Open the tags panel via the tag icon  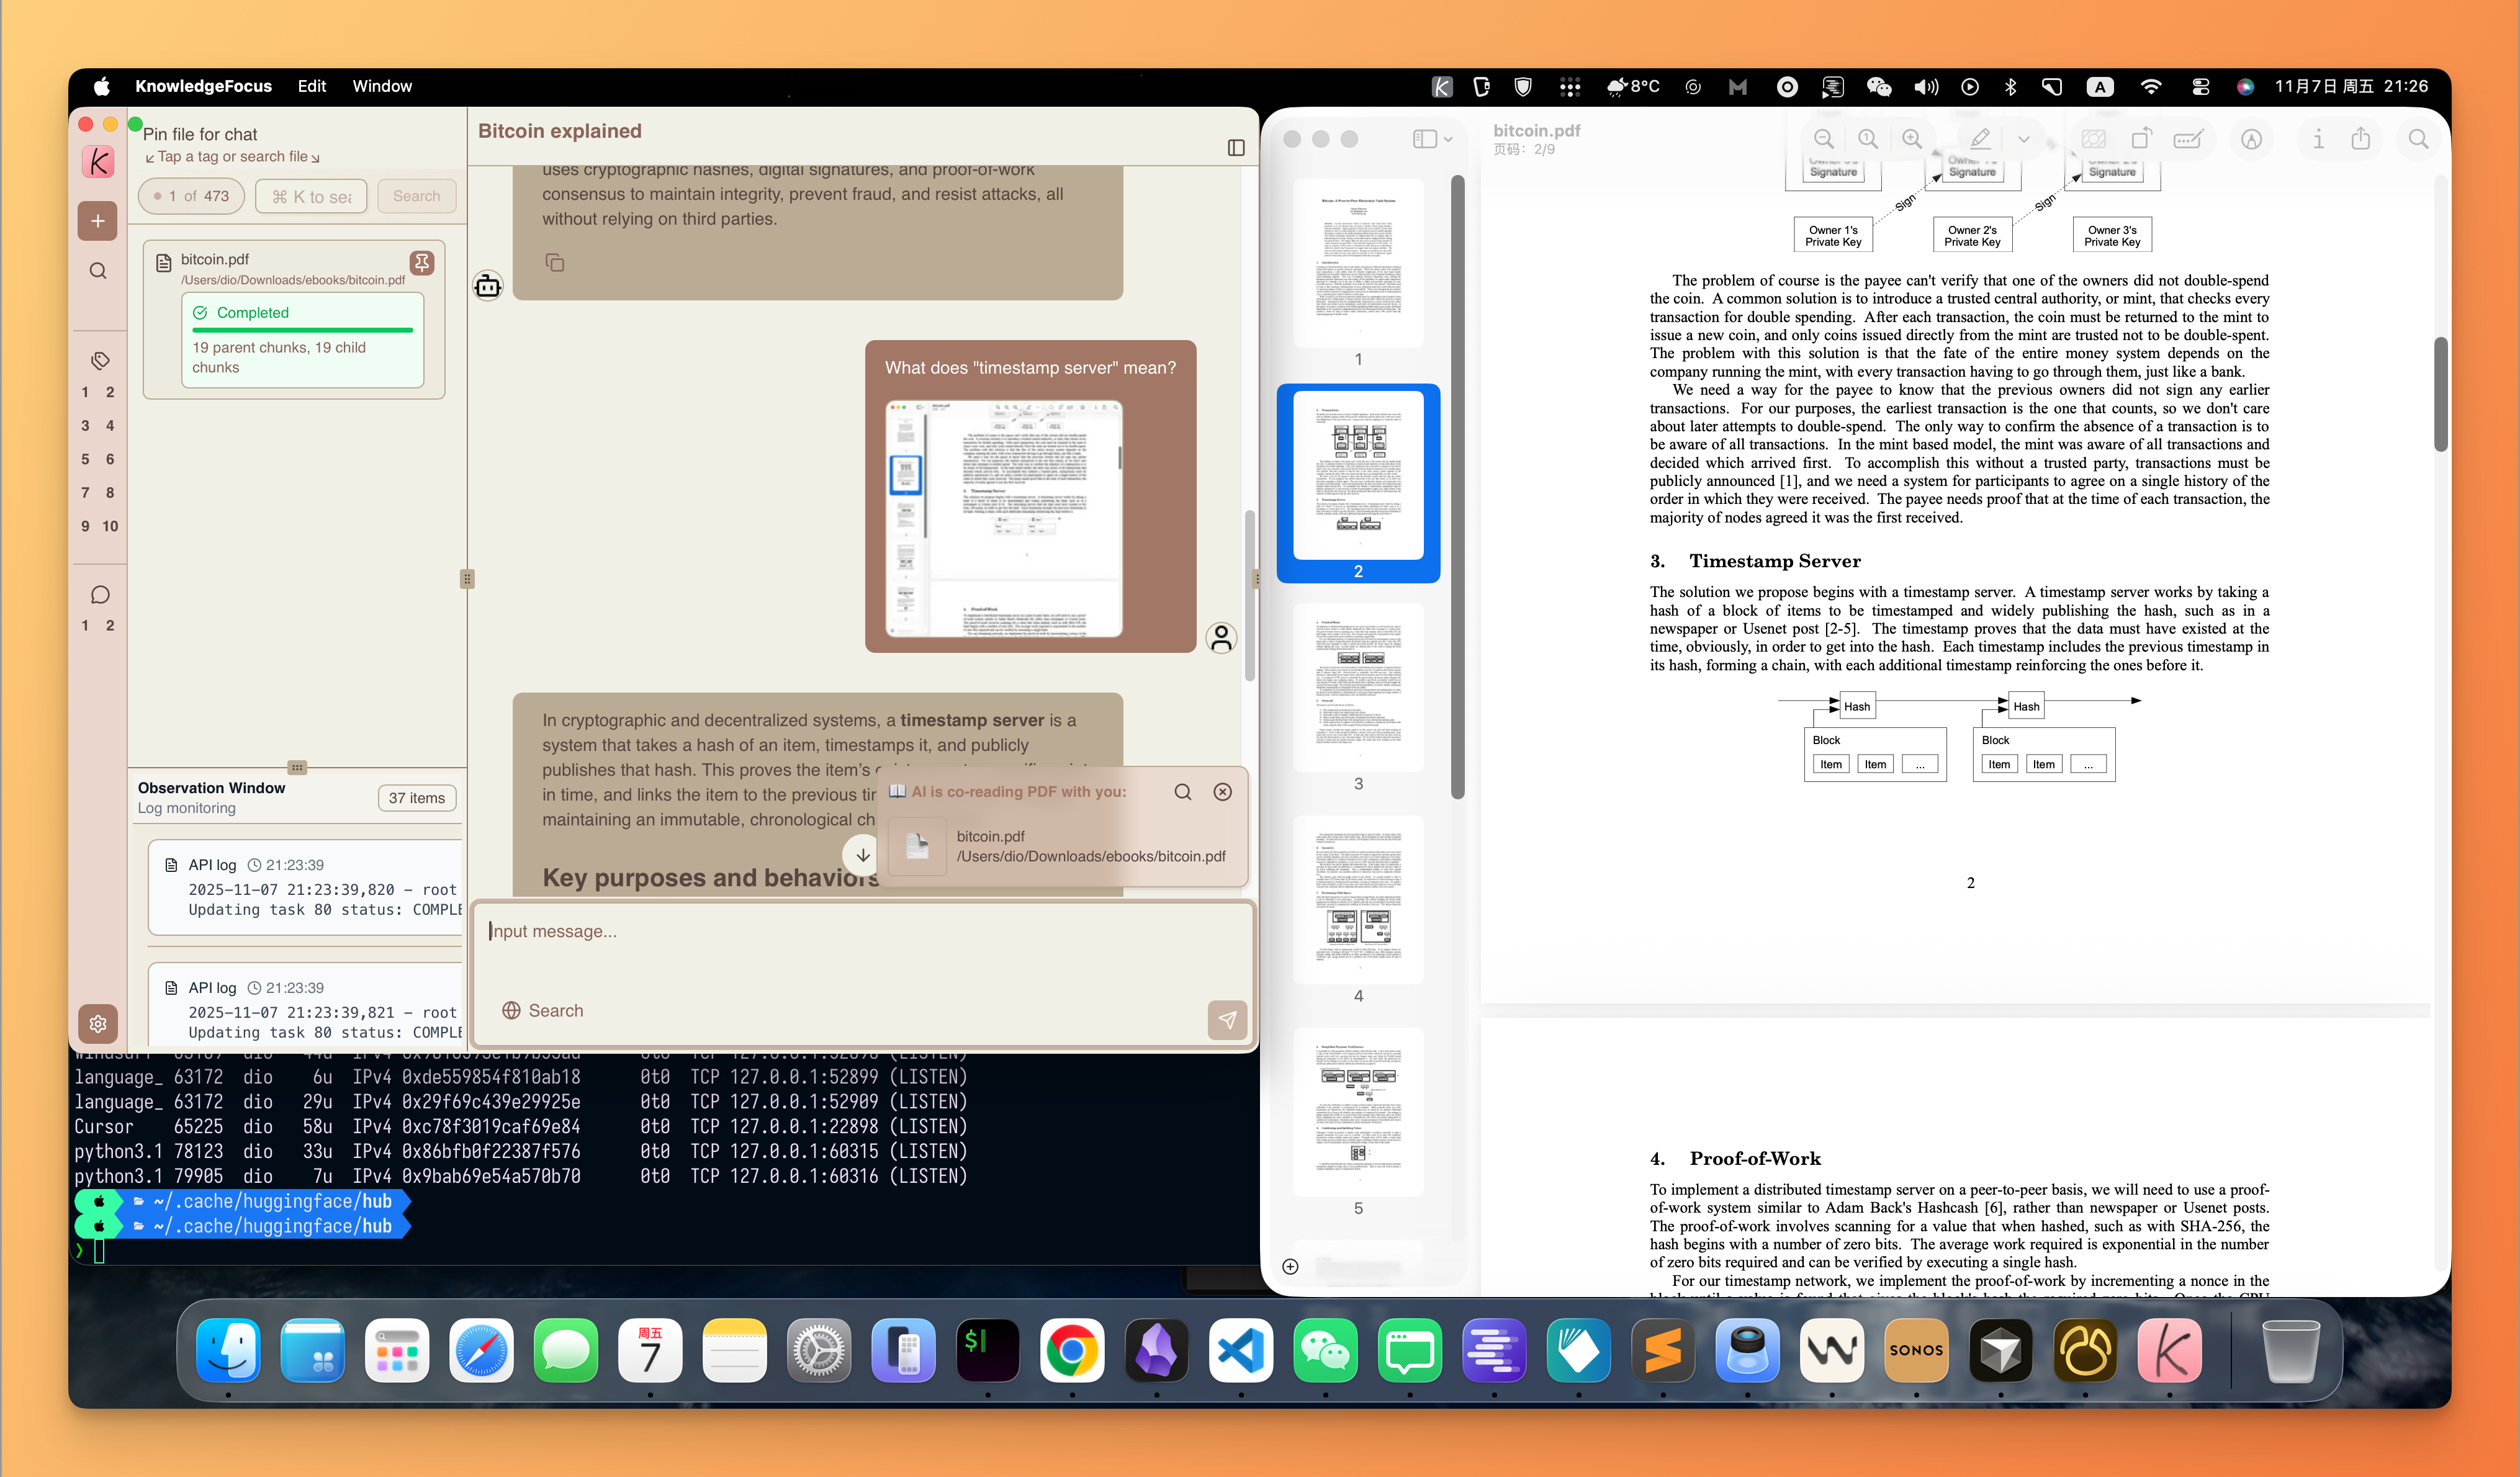pos(98,360)
